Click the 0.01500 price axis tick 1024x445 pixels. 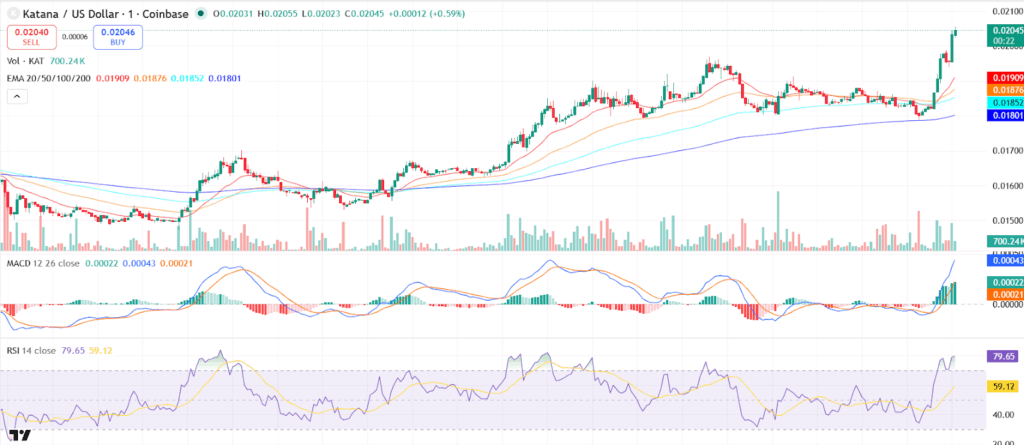(1006, 220)
